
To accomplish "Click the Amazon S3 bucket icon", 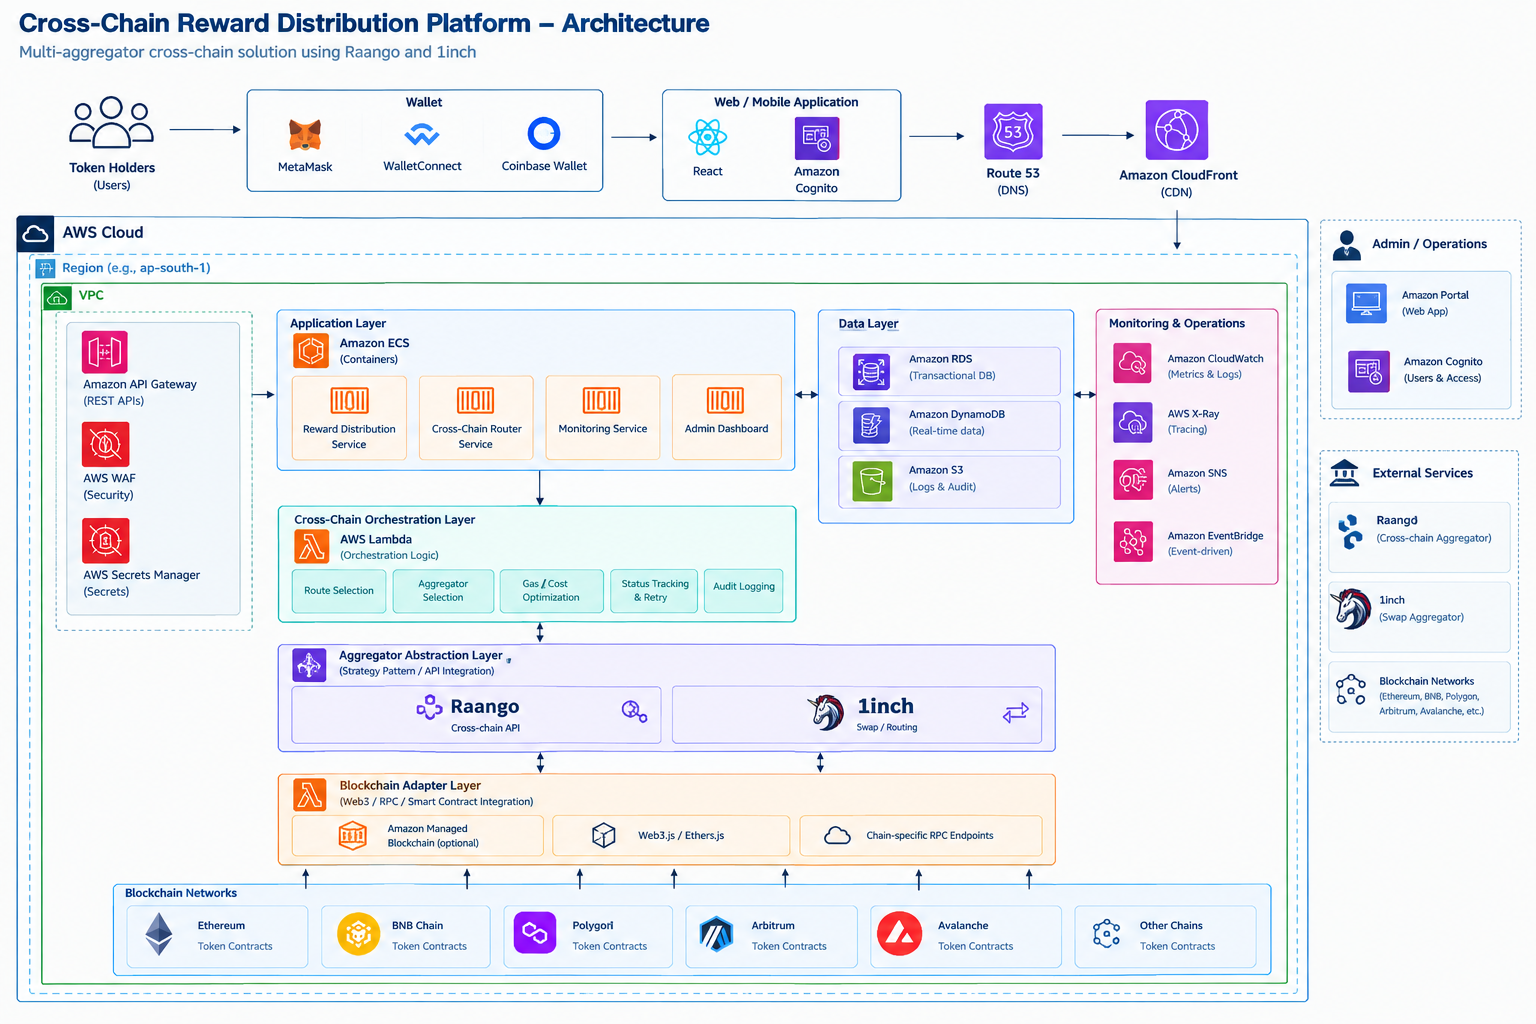I will (872, 481).
